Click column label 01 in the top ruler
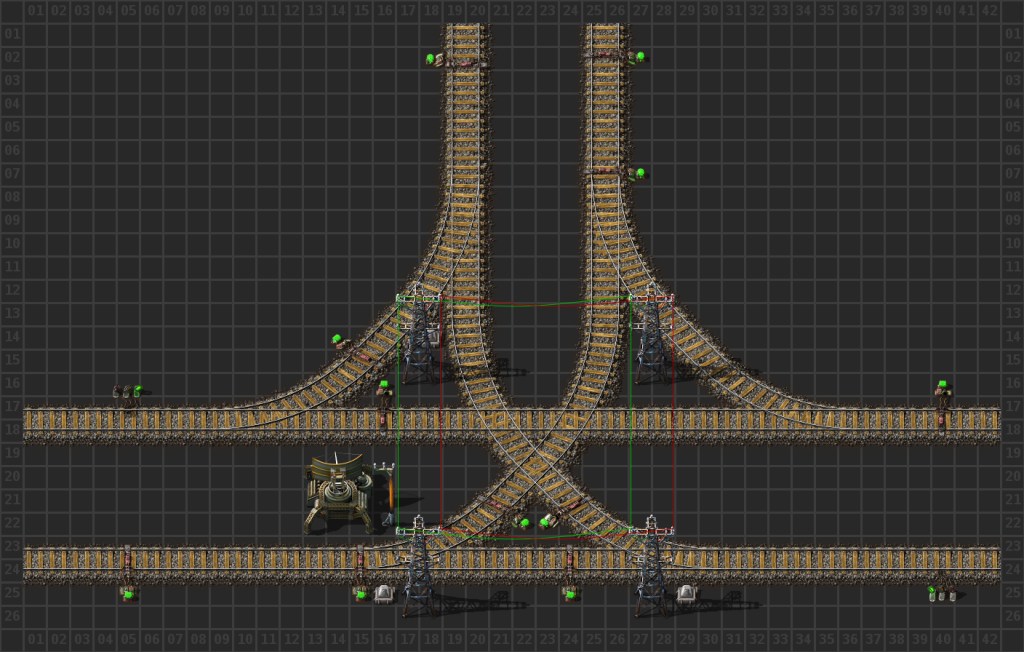 [x=35, y=10]
